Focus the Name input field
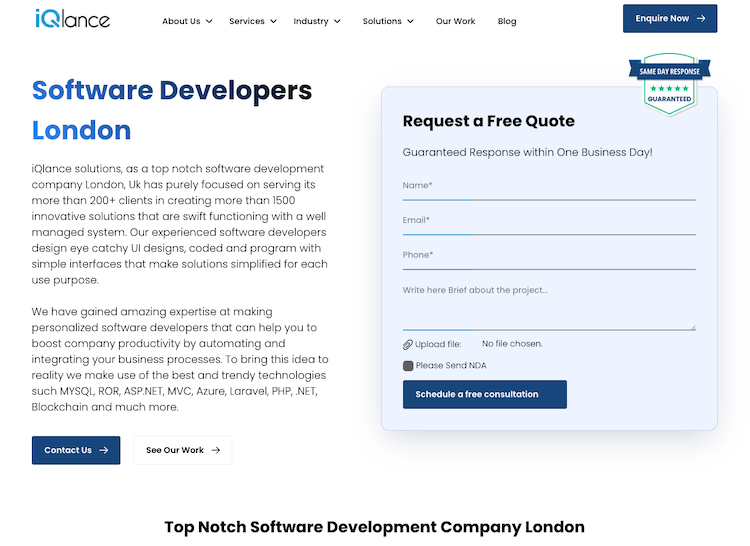 click(x=548, y=186)
